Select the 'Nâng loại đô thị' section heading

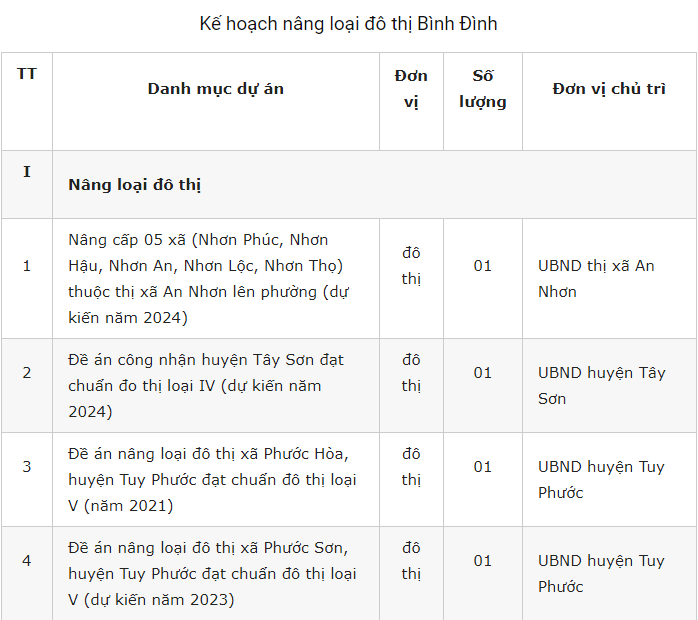click(134, 185)
